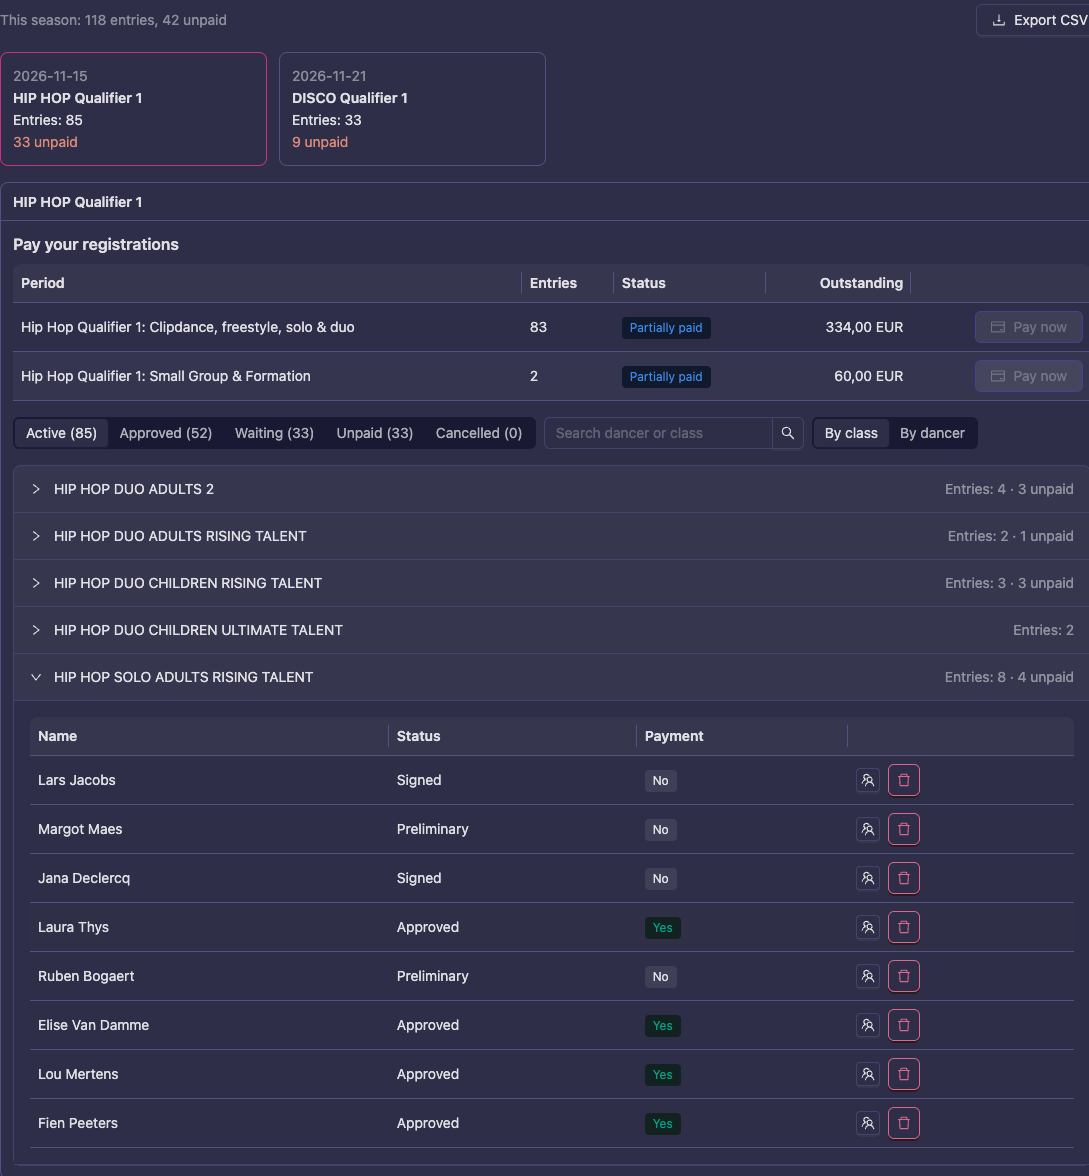Screen dimensions: 1089x1176
Task: Delete the Fien Peeters entry
Action: [x=904, y=1123]
